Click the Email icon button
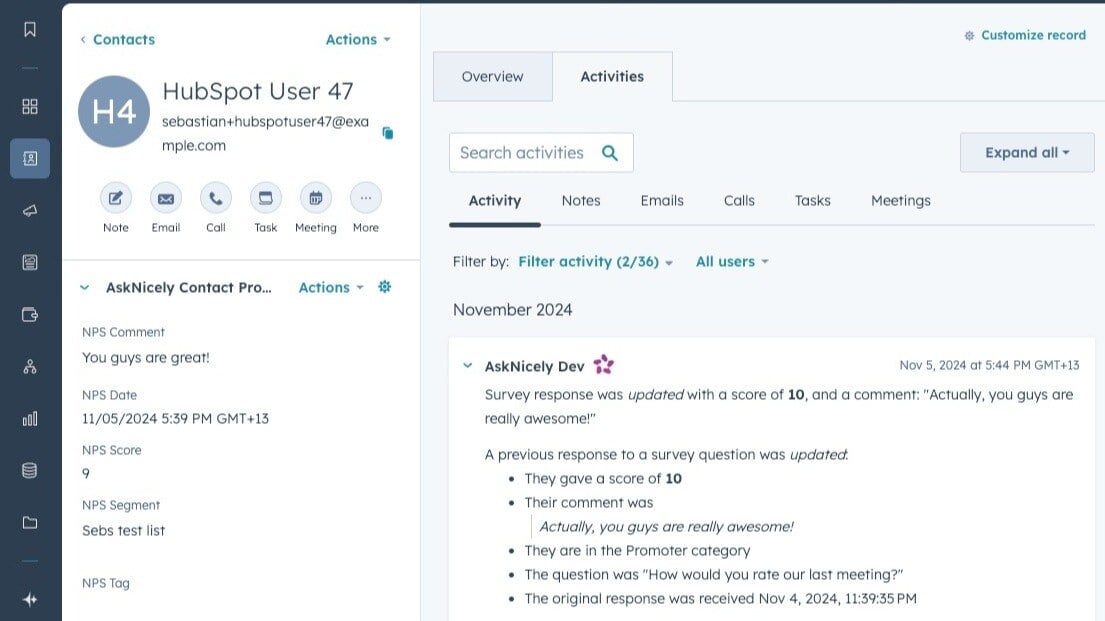 tap(166, 198)
